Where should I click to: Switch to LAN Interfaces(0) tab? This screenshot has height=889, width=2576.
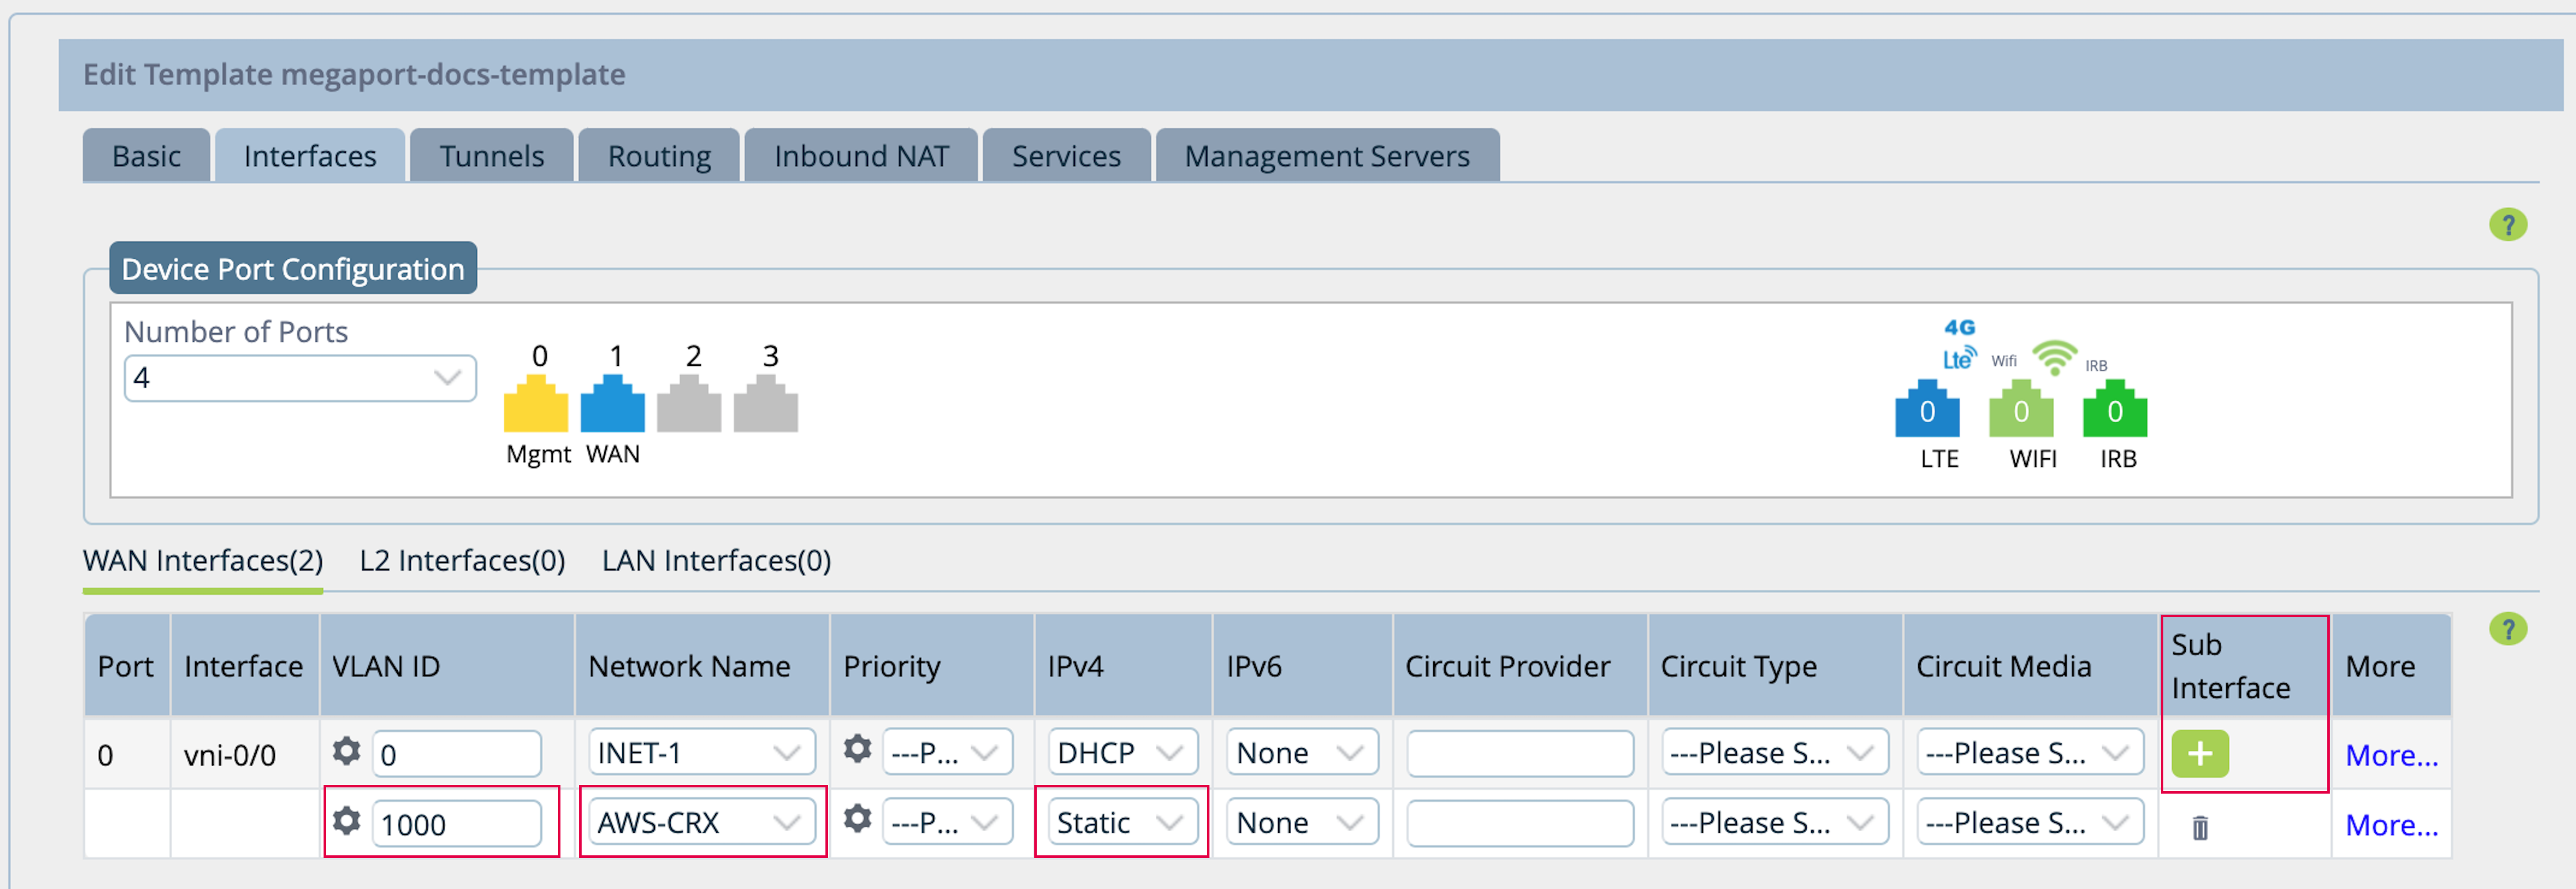point(716,560)
